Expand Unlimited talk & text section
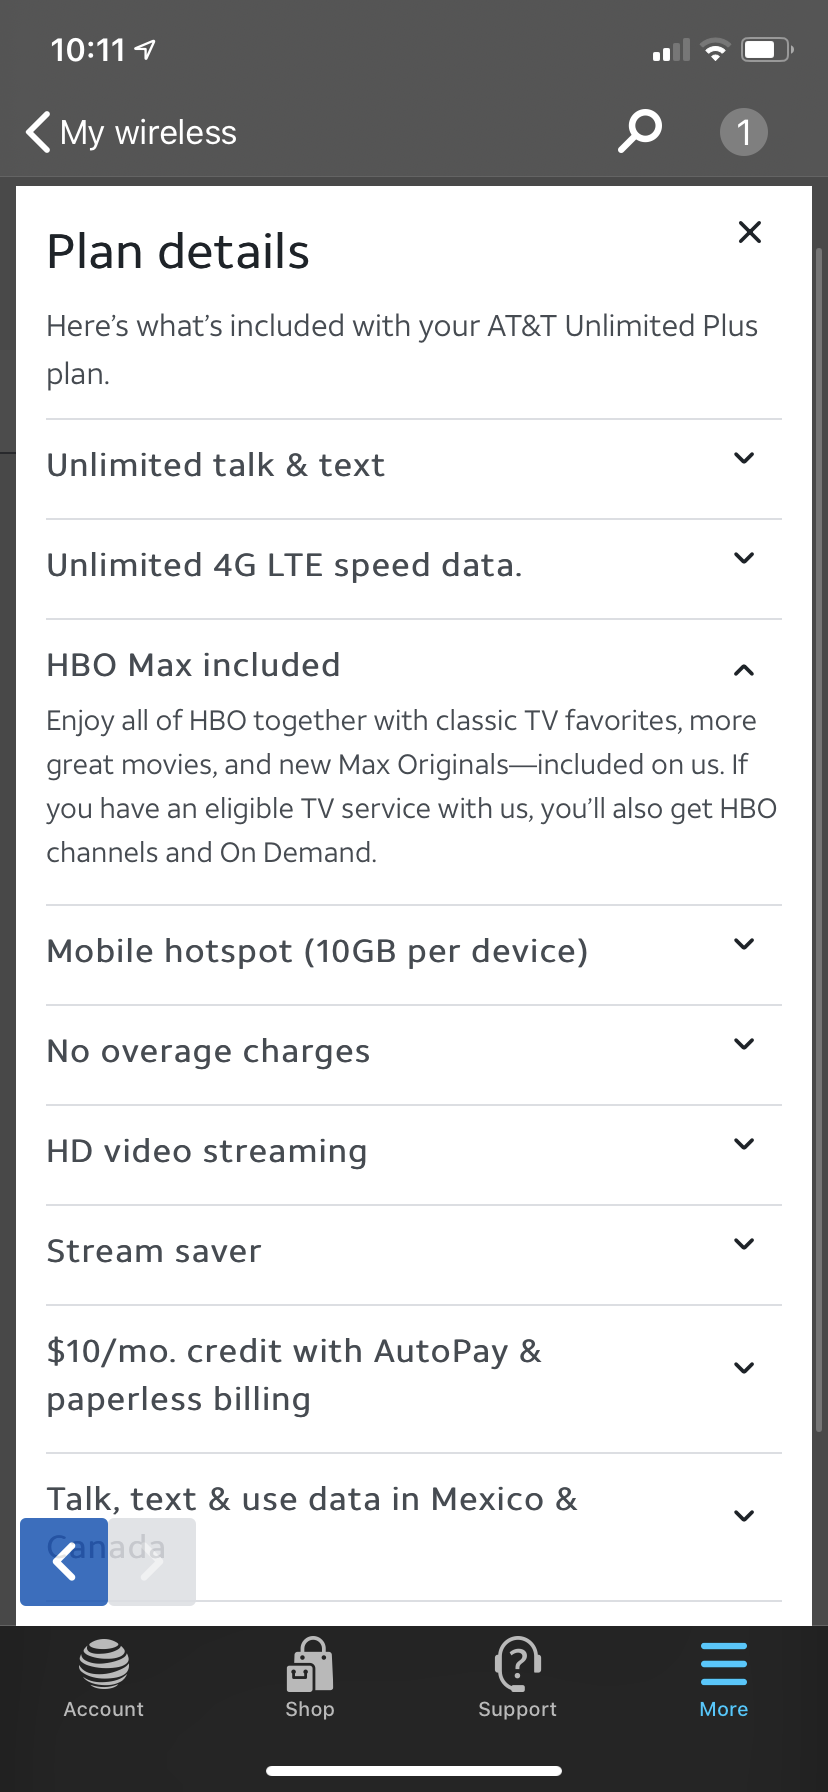 743,459
